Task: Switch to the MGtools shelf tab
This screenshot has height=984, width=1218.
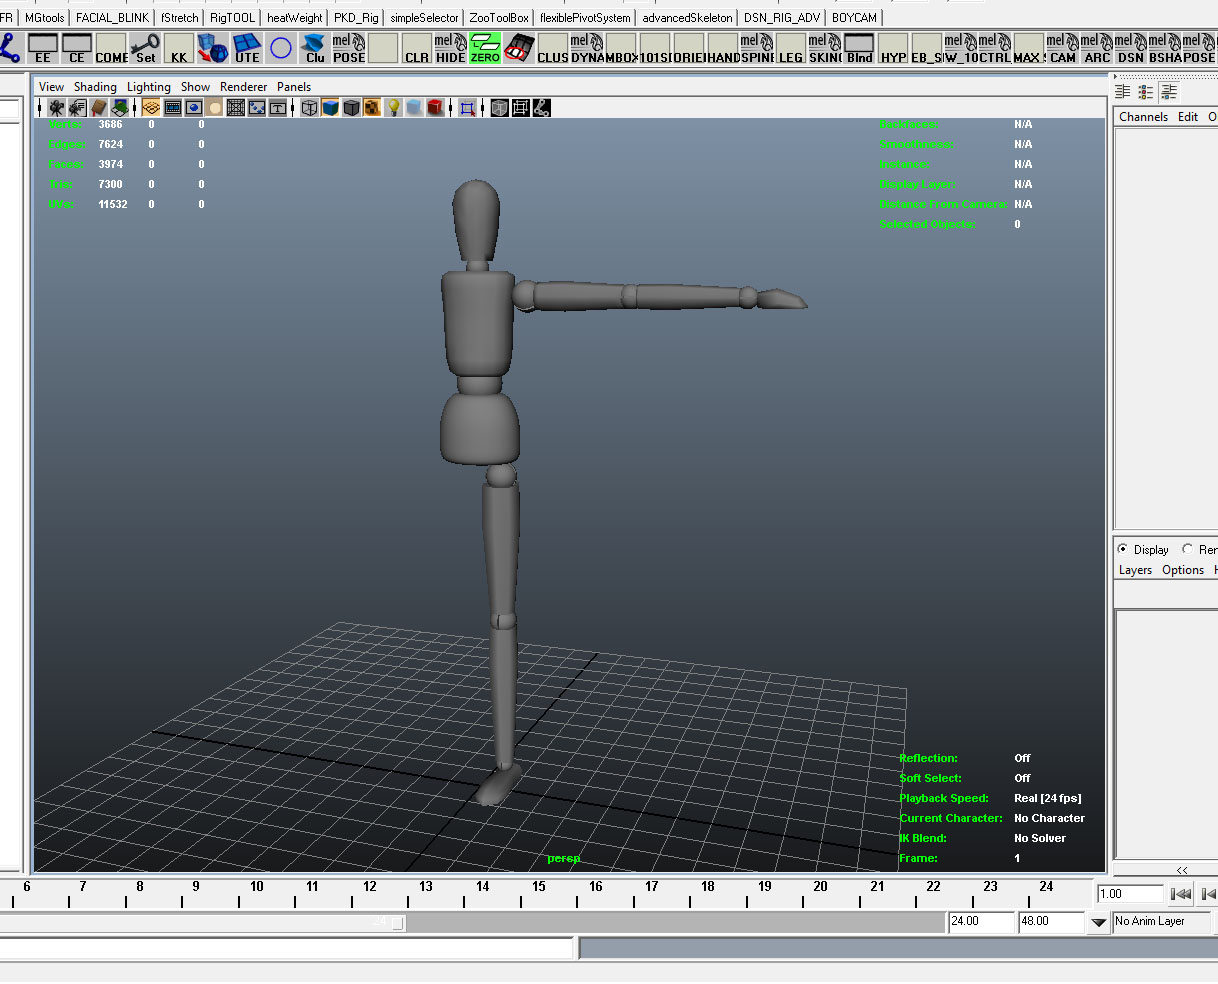Action: (x=44, y=18)
